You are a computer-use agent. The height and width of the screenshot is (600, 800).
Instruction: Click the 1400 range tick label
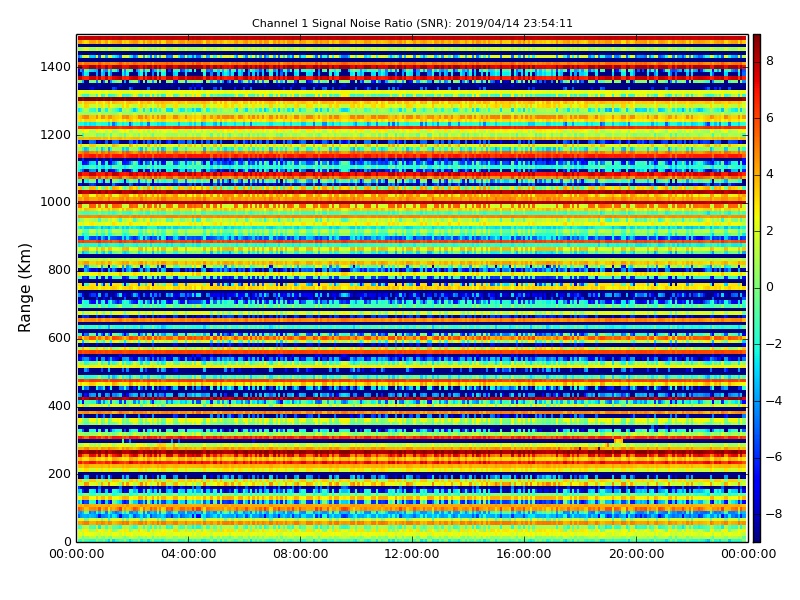pyautogui.click(x=56, y=67)
